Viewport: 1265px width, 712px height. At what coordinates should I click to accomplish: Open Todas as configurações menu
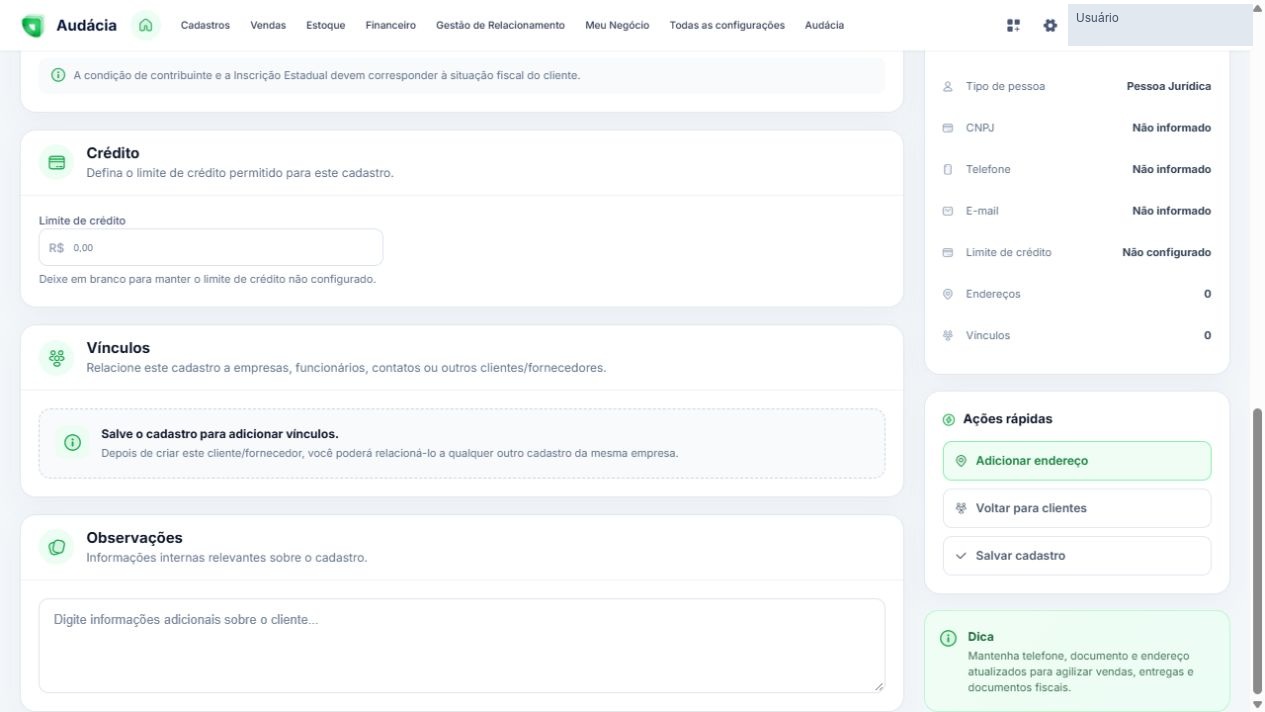click(x=727, y=26)
